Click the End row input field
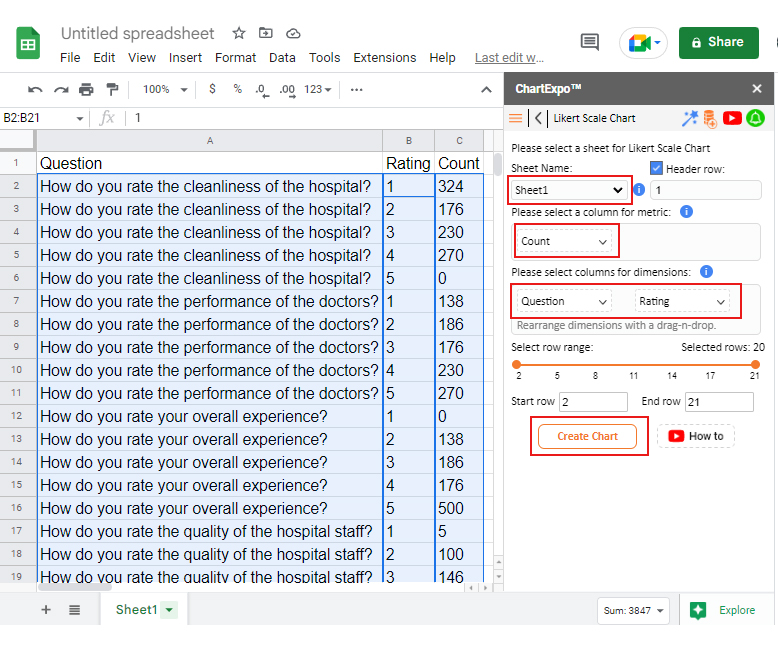 point(719,402)
